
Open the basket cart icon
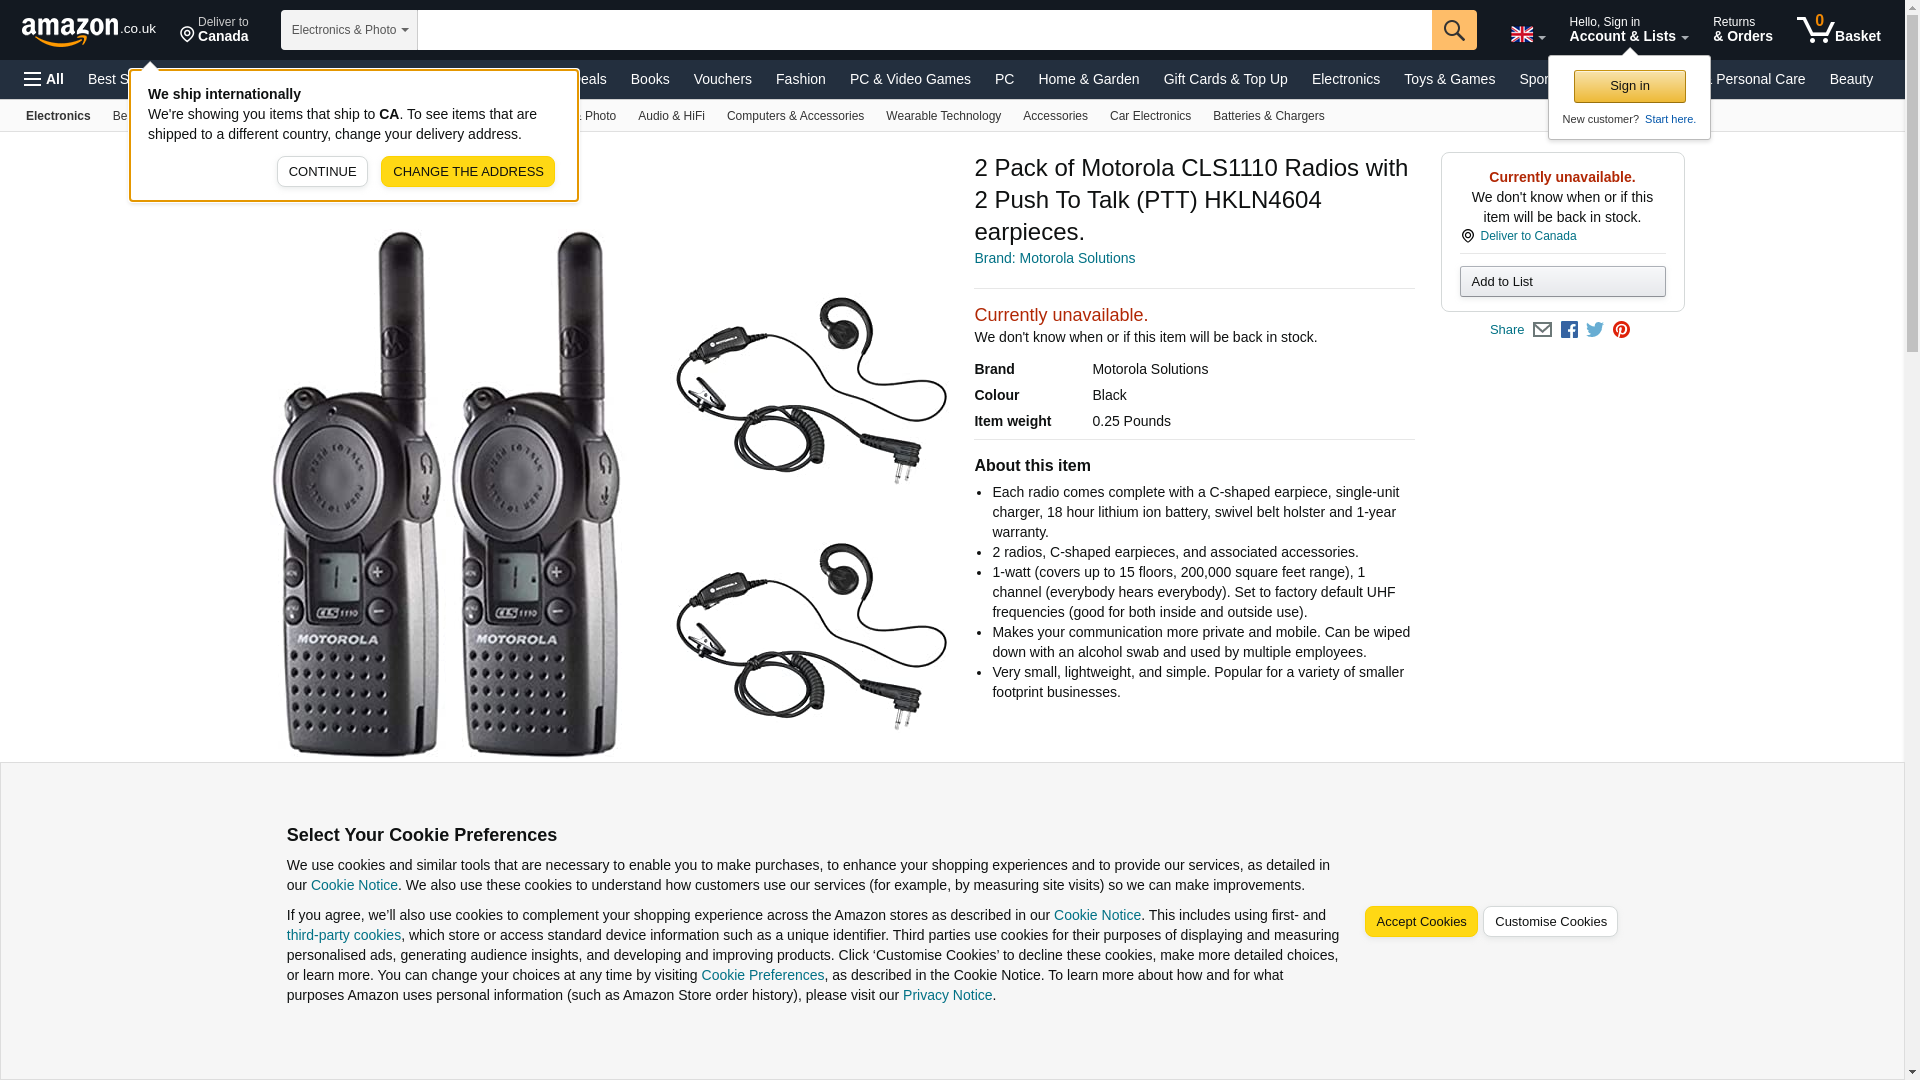pyautogui.click(x=1838, y=30)
